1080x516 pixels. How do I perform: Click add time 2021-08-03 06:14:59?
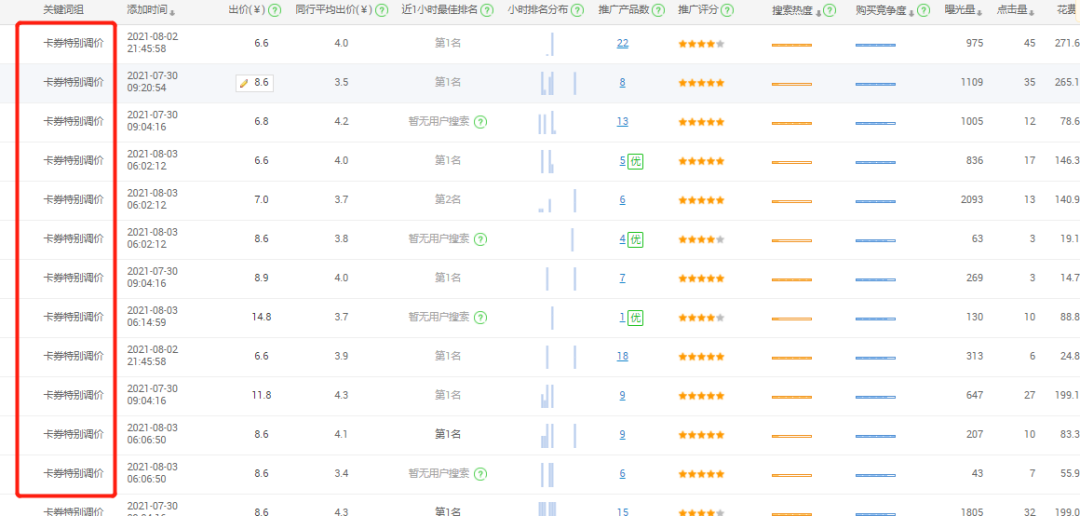[153, 316]
